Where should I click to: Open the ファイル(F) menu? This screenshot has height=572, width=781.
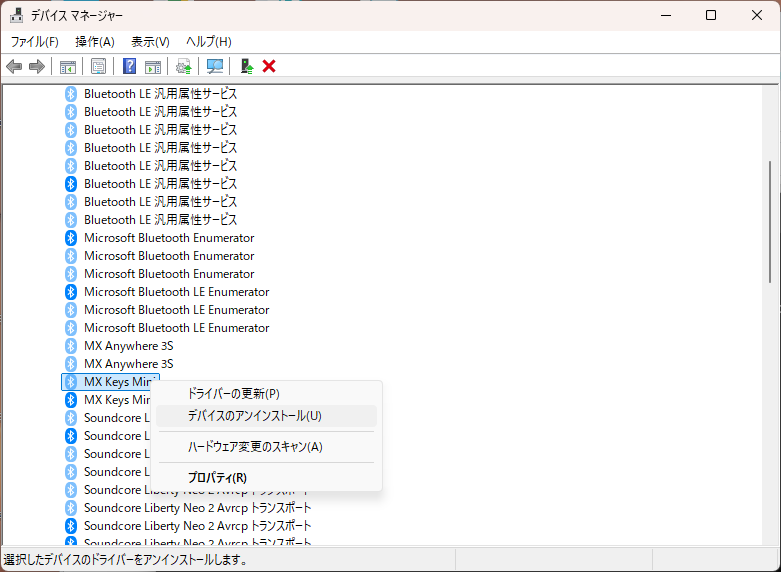(x=34, y=42)
